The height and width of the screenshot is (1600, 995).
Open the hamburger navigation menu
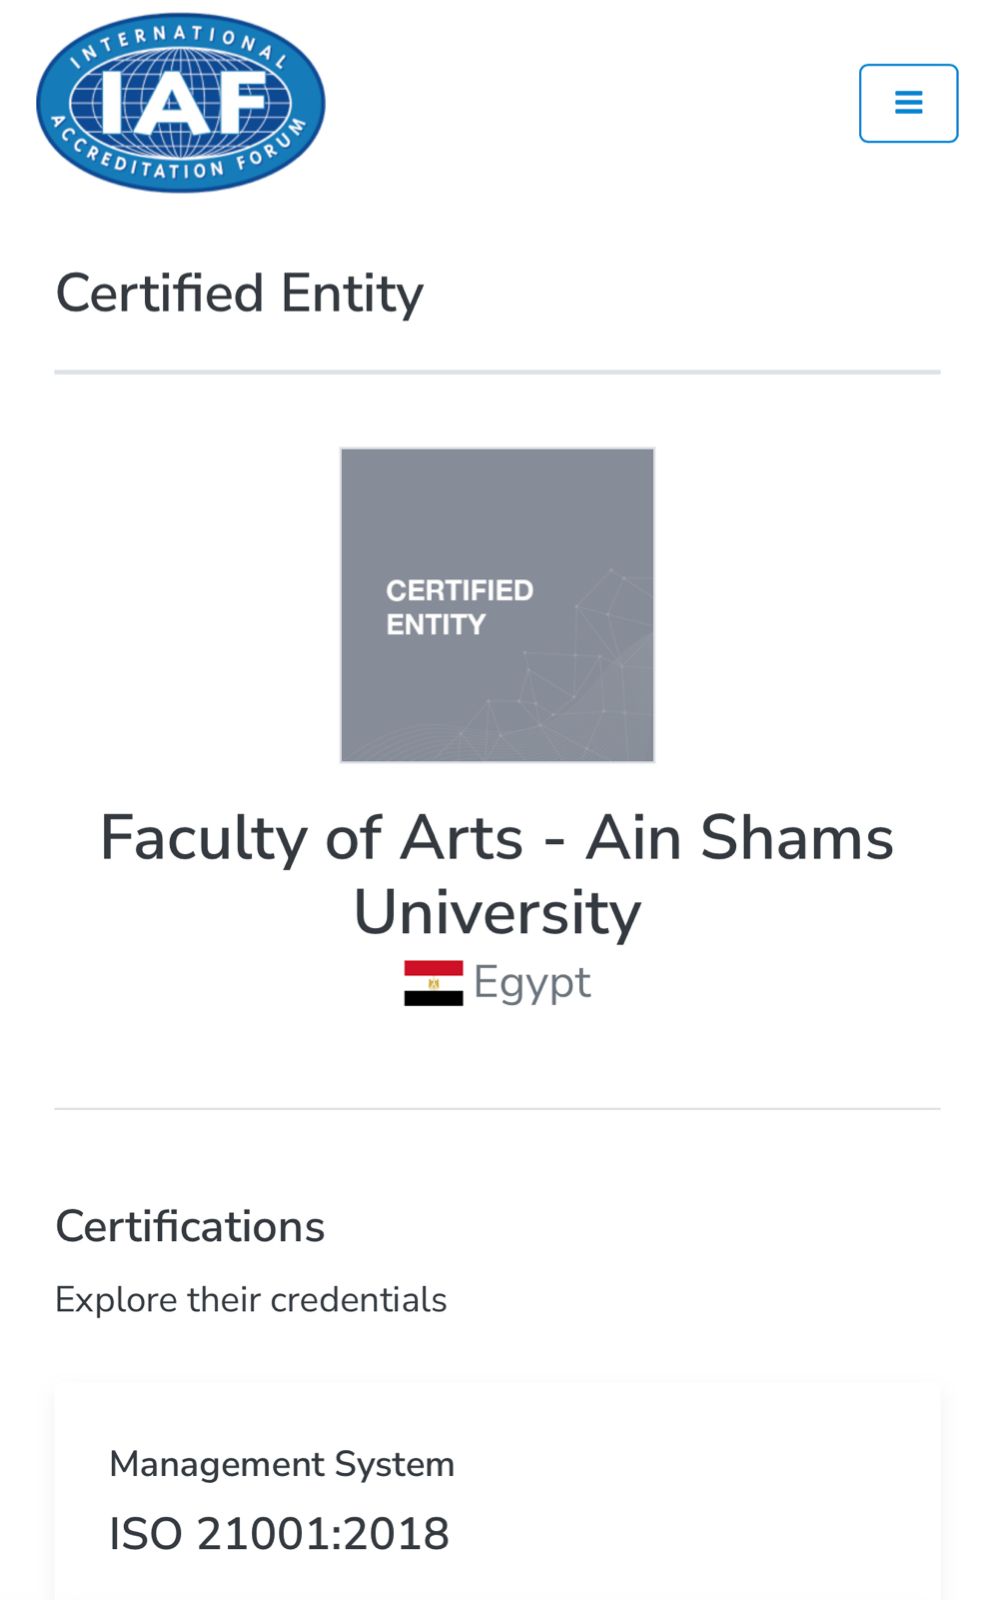coord(908,103)
